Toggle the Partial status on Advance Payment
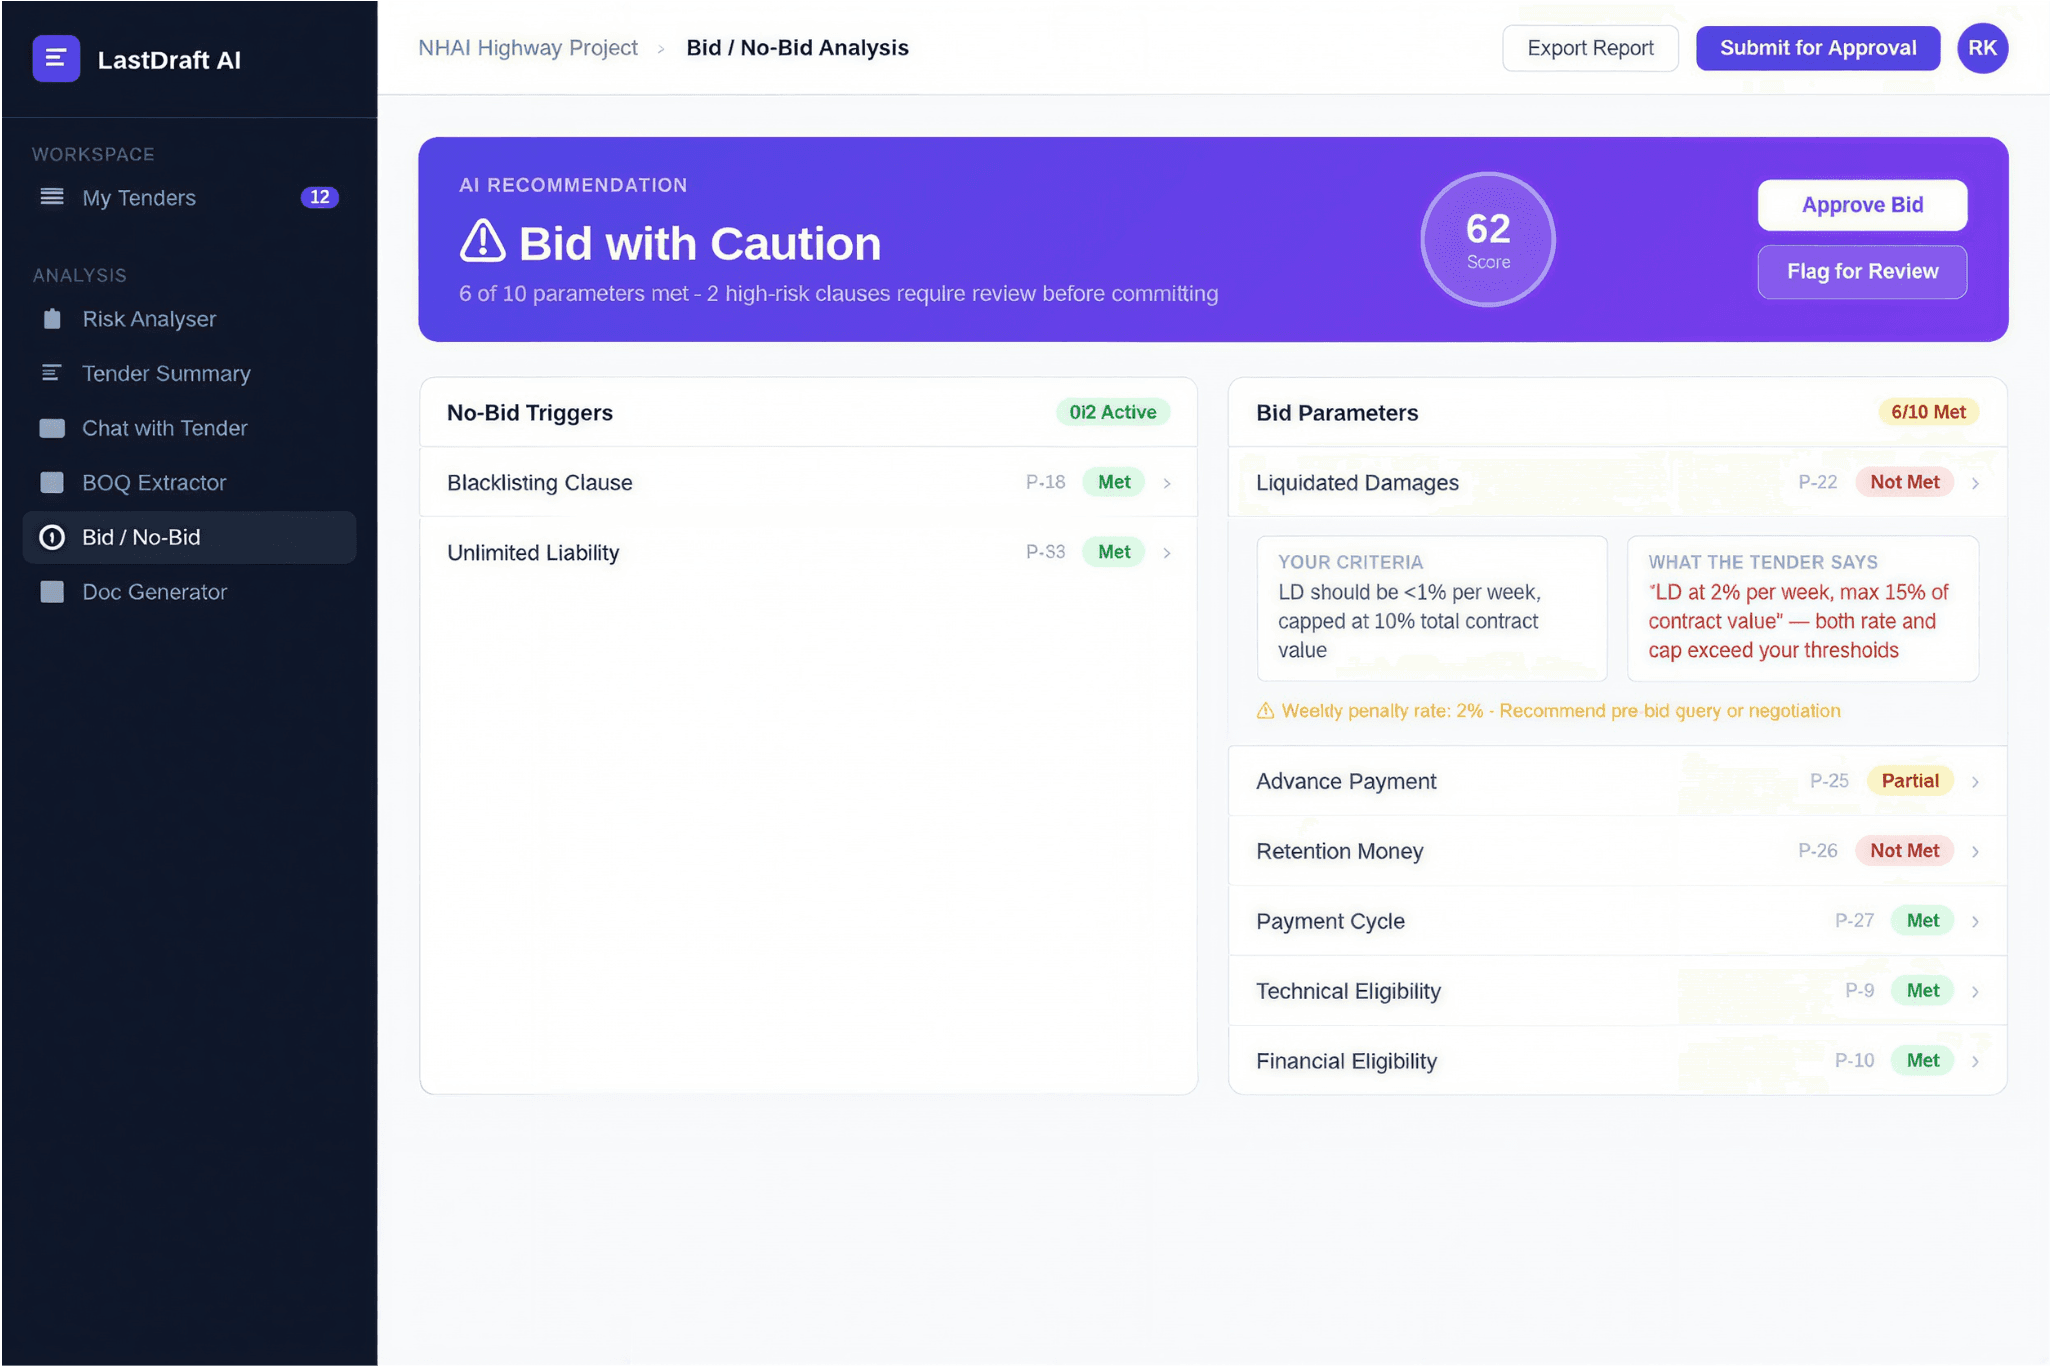This screenshot has height=1368, width=2050. pyautogui.click(x=1909, y=780)
